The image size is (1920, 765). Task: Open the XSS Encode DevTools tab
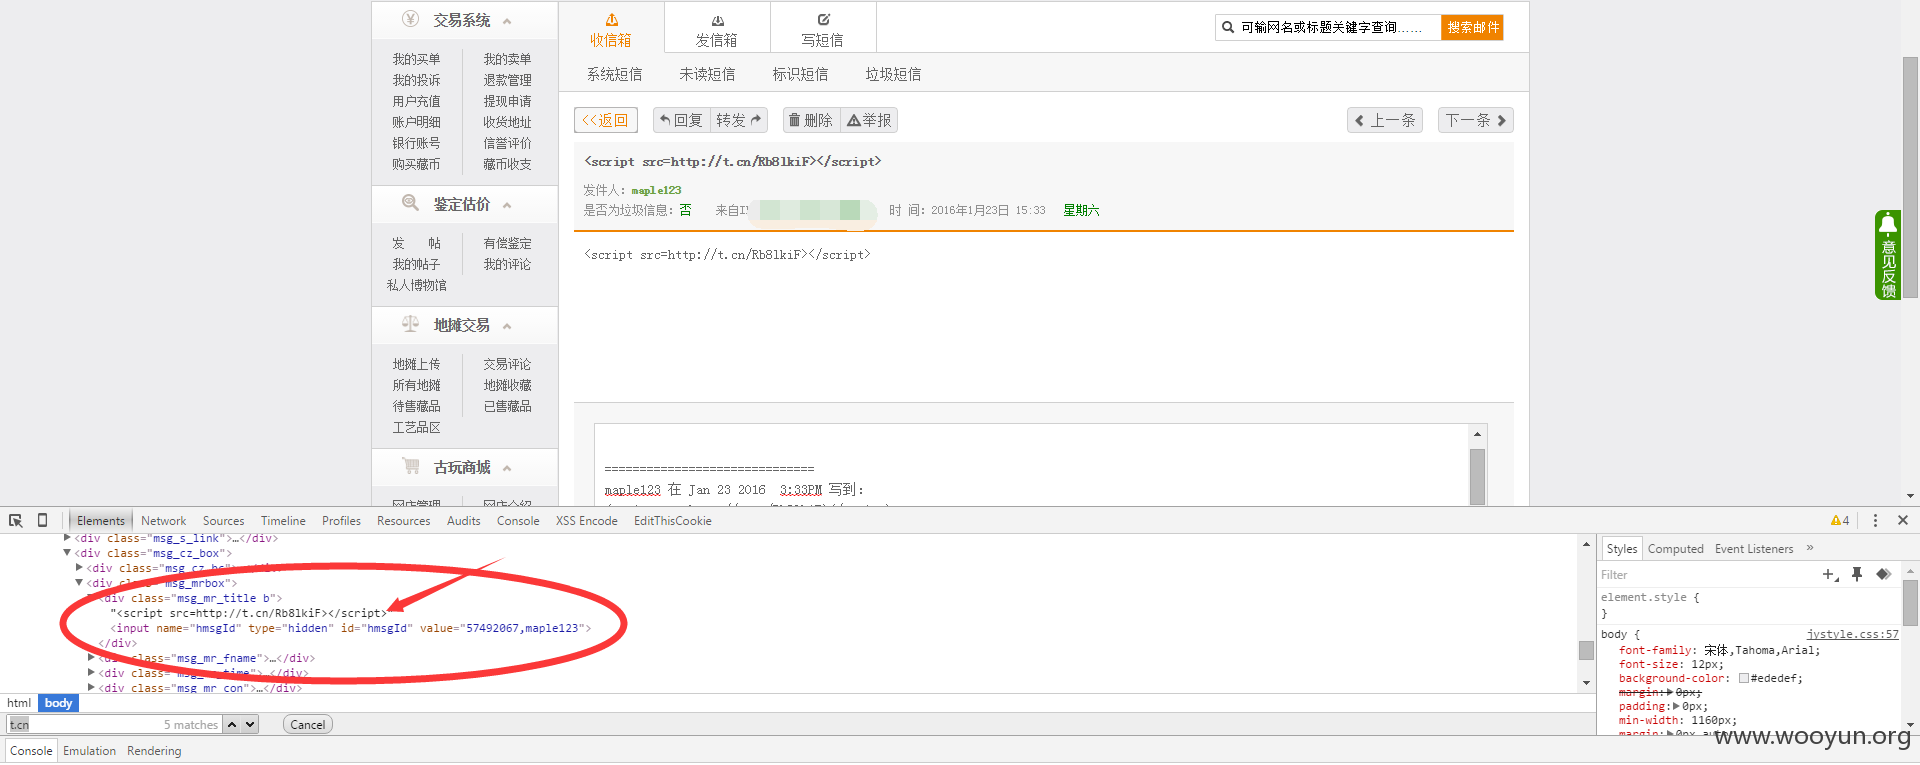pyautogui.click(x=587, y=521)
